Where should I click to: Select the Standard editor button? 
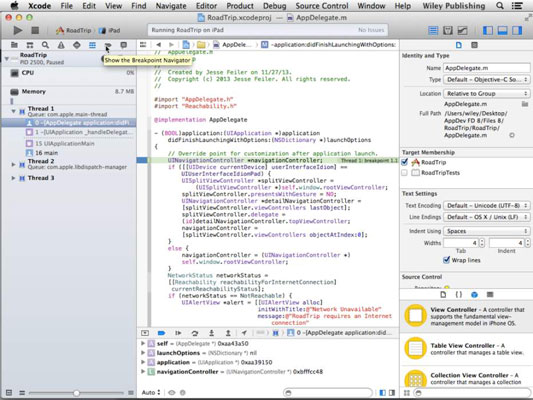tap(433, 31)
